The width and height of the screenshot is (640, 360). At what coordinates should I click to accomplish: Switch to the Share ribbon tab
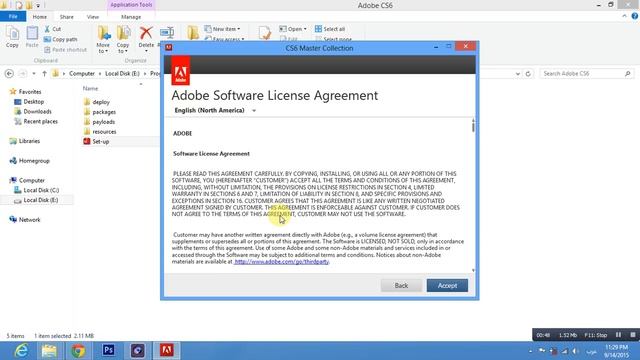(x=67, y=17)
